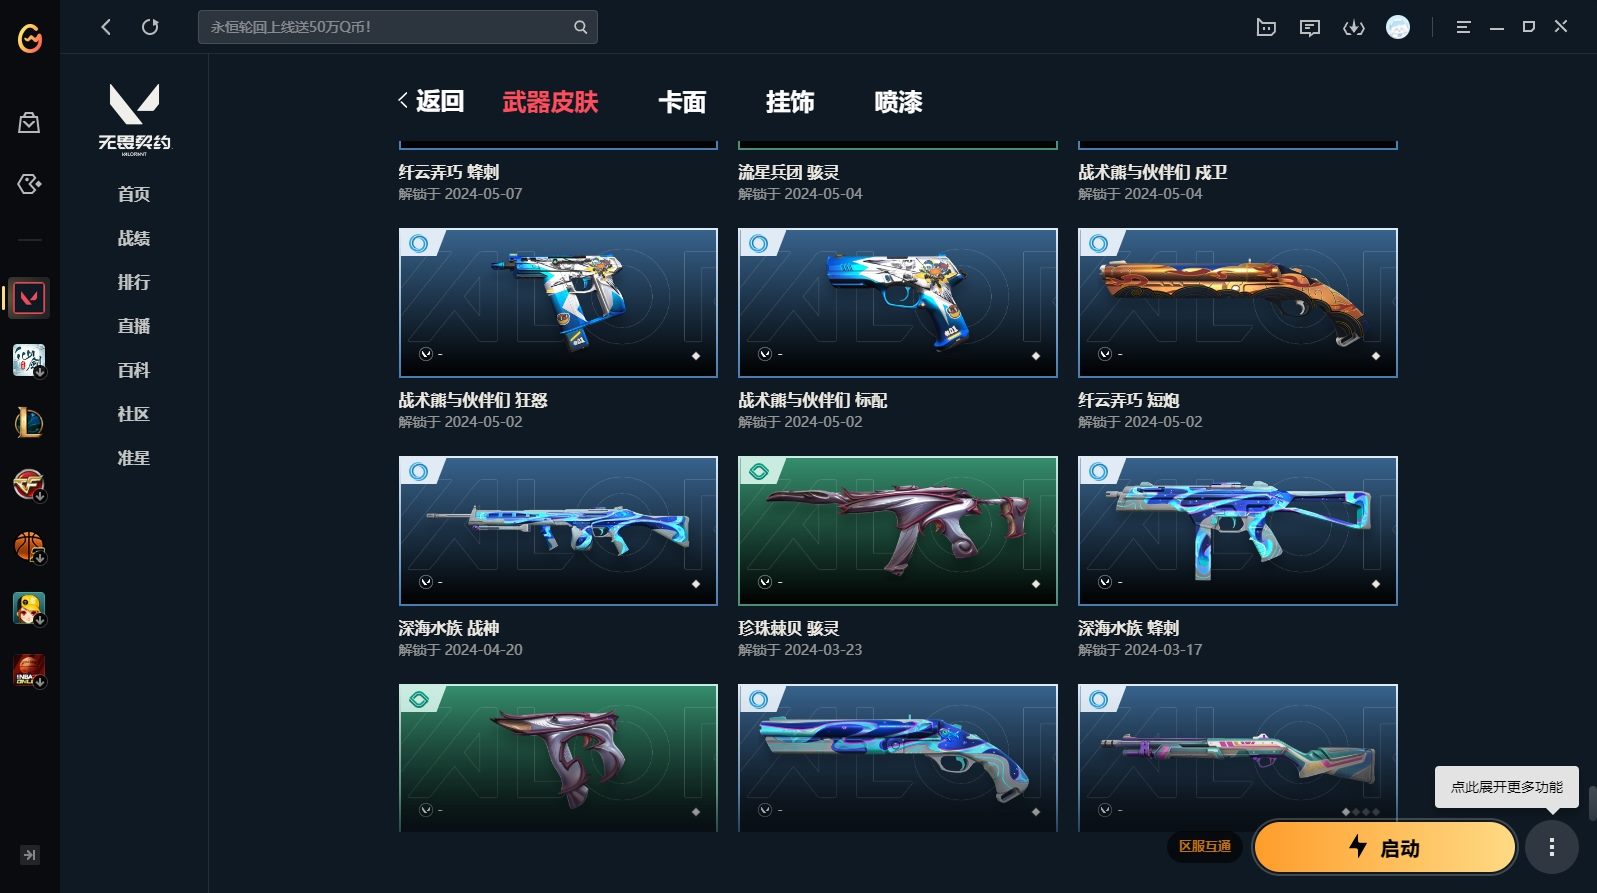The height and width of the screenshot is (893, 1597).
Task: Switch to the 卡面 tab
Action: pyautogui.click(x=682, y=102)
